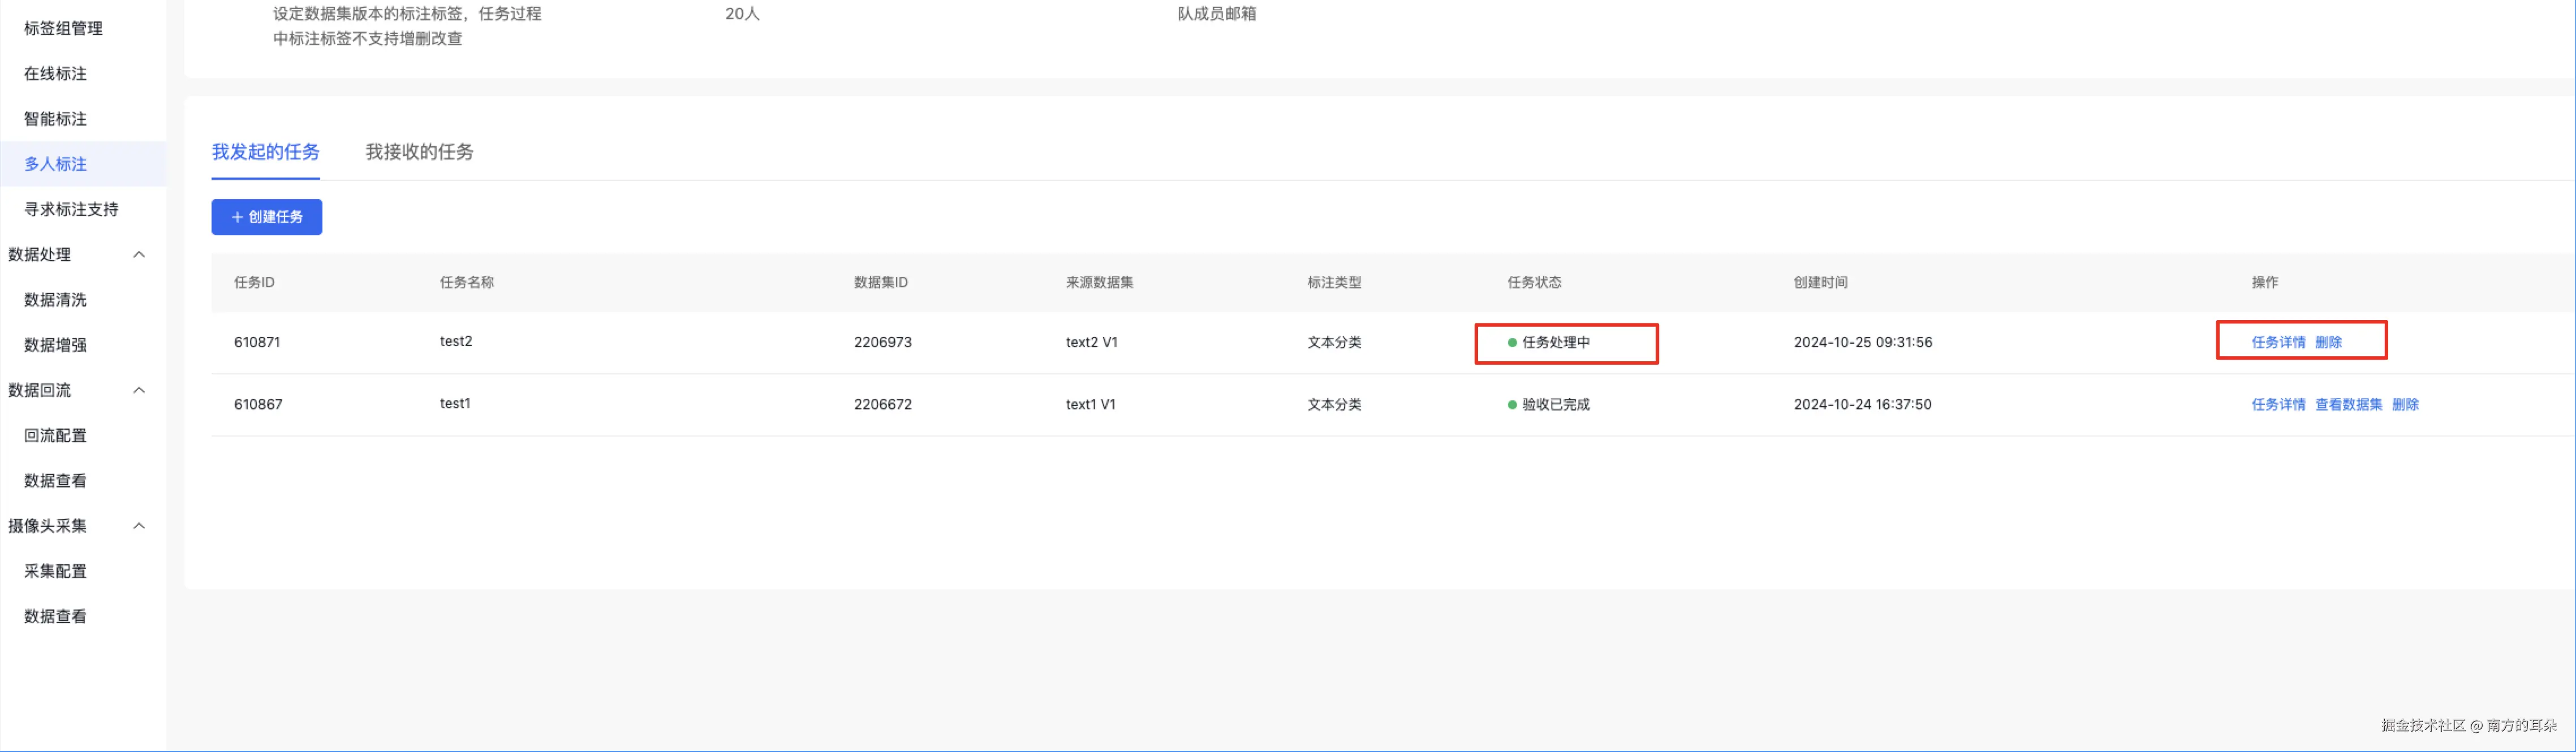Viewport: 2576px width, 752px height.
Task: Click the 创建任务 button
Action: (x=266, y=217)
